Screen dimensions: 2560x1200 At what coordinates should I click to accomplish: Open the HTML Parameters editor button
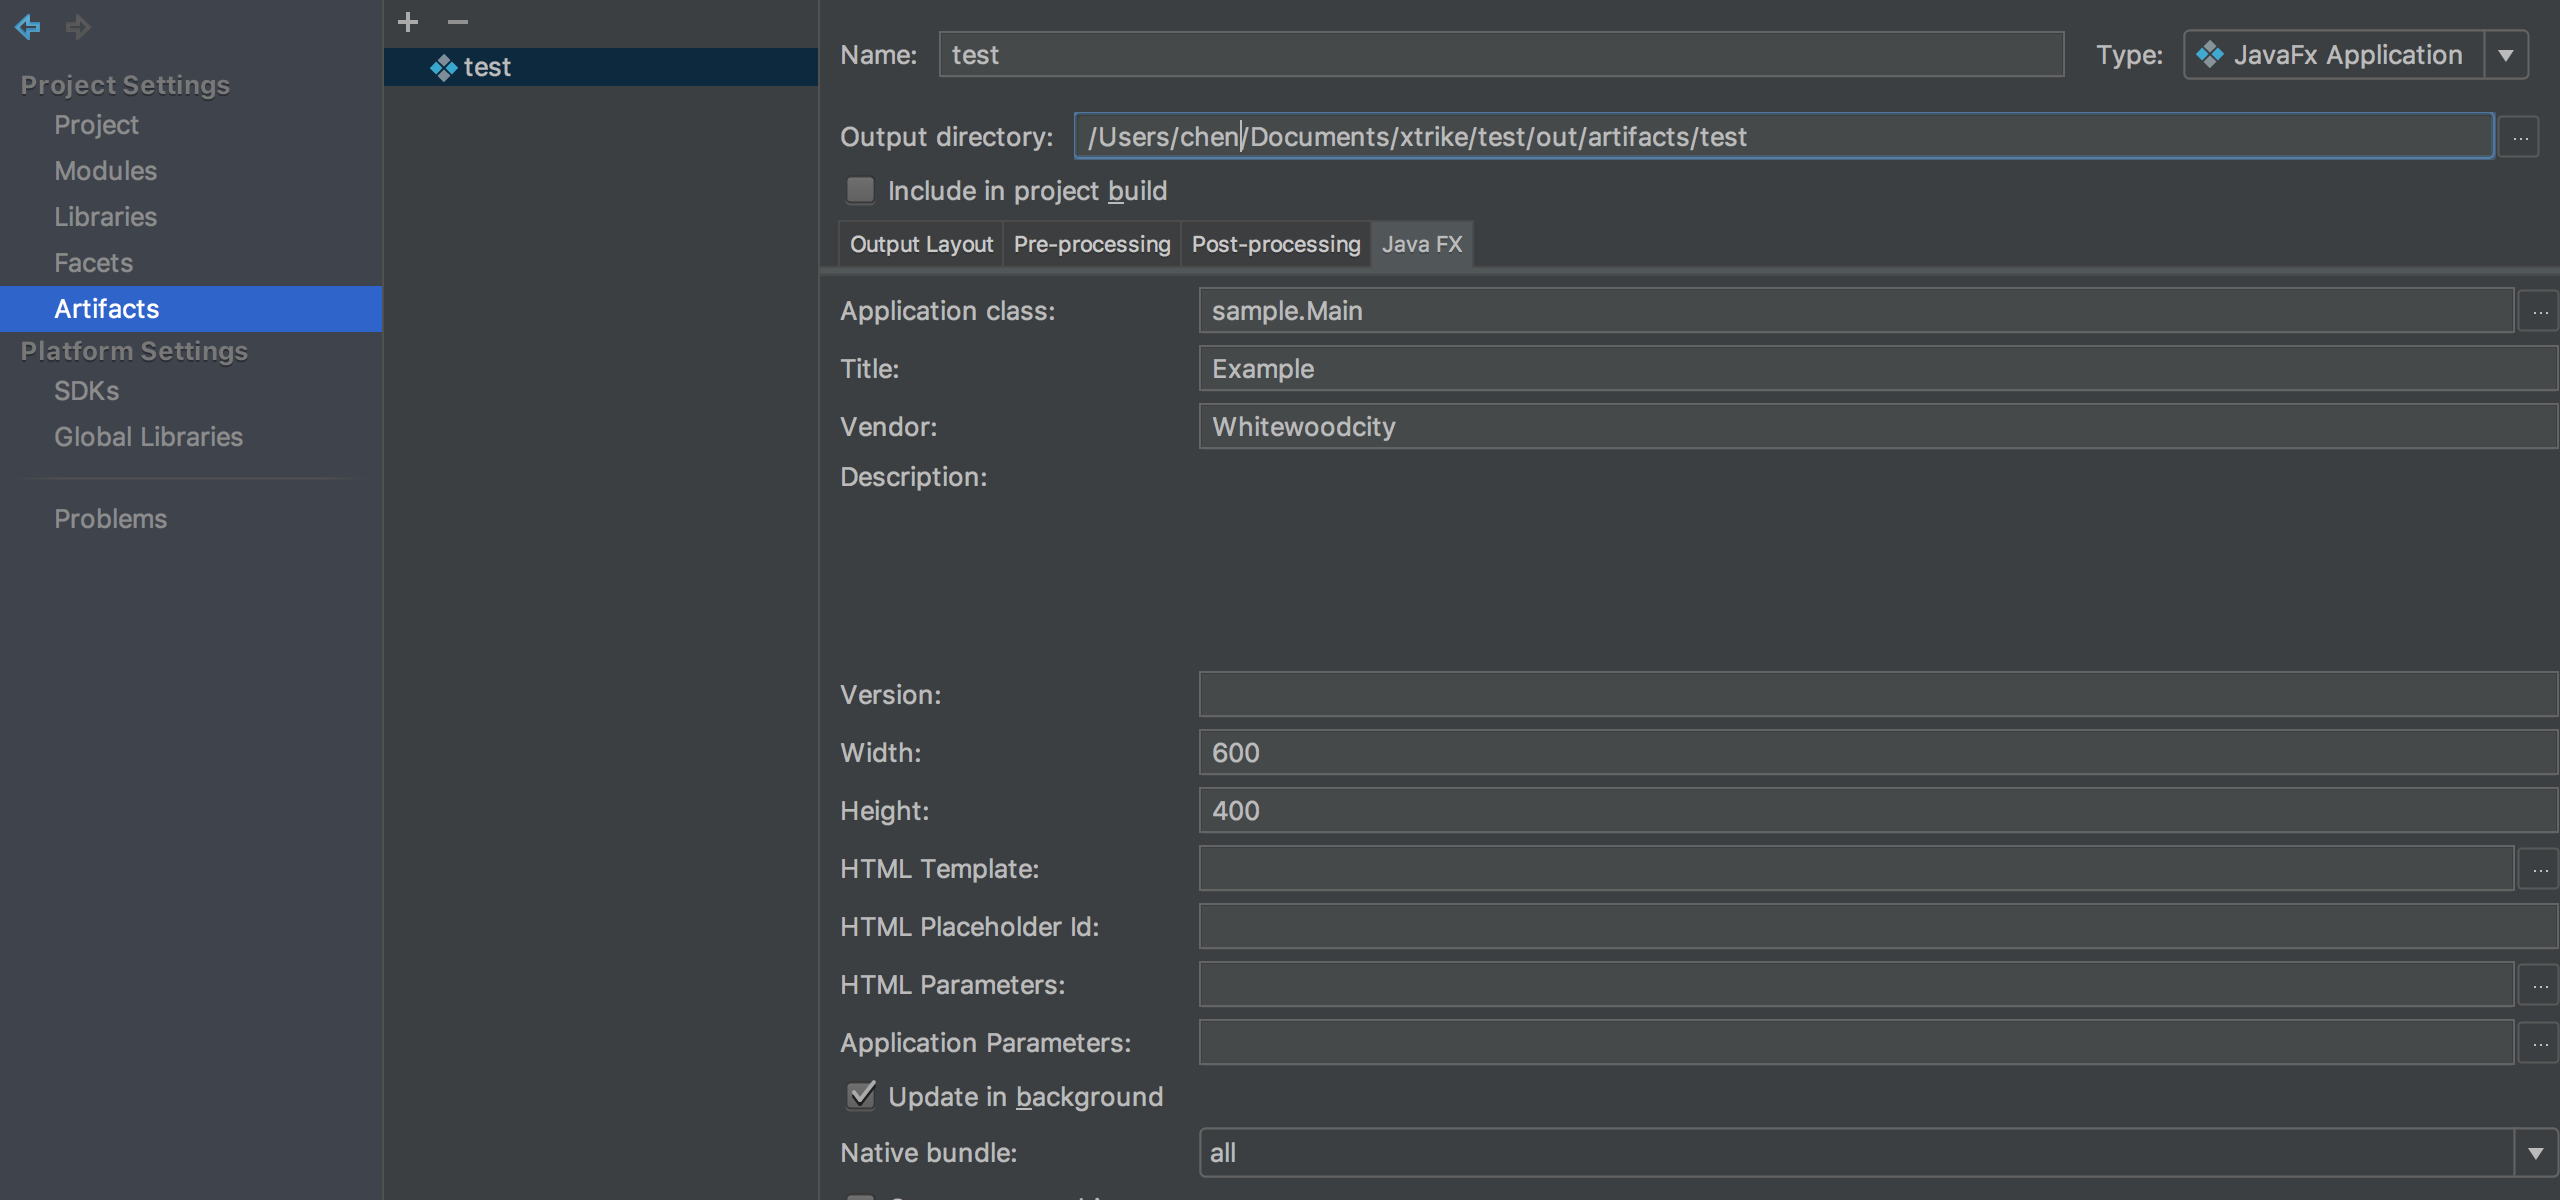coord(2539,985)
